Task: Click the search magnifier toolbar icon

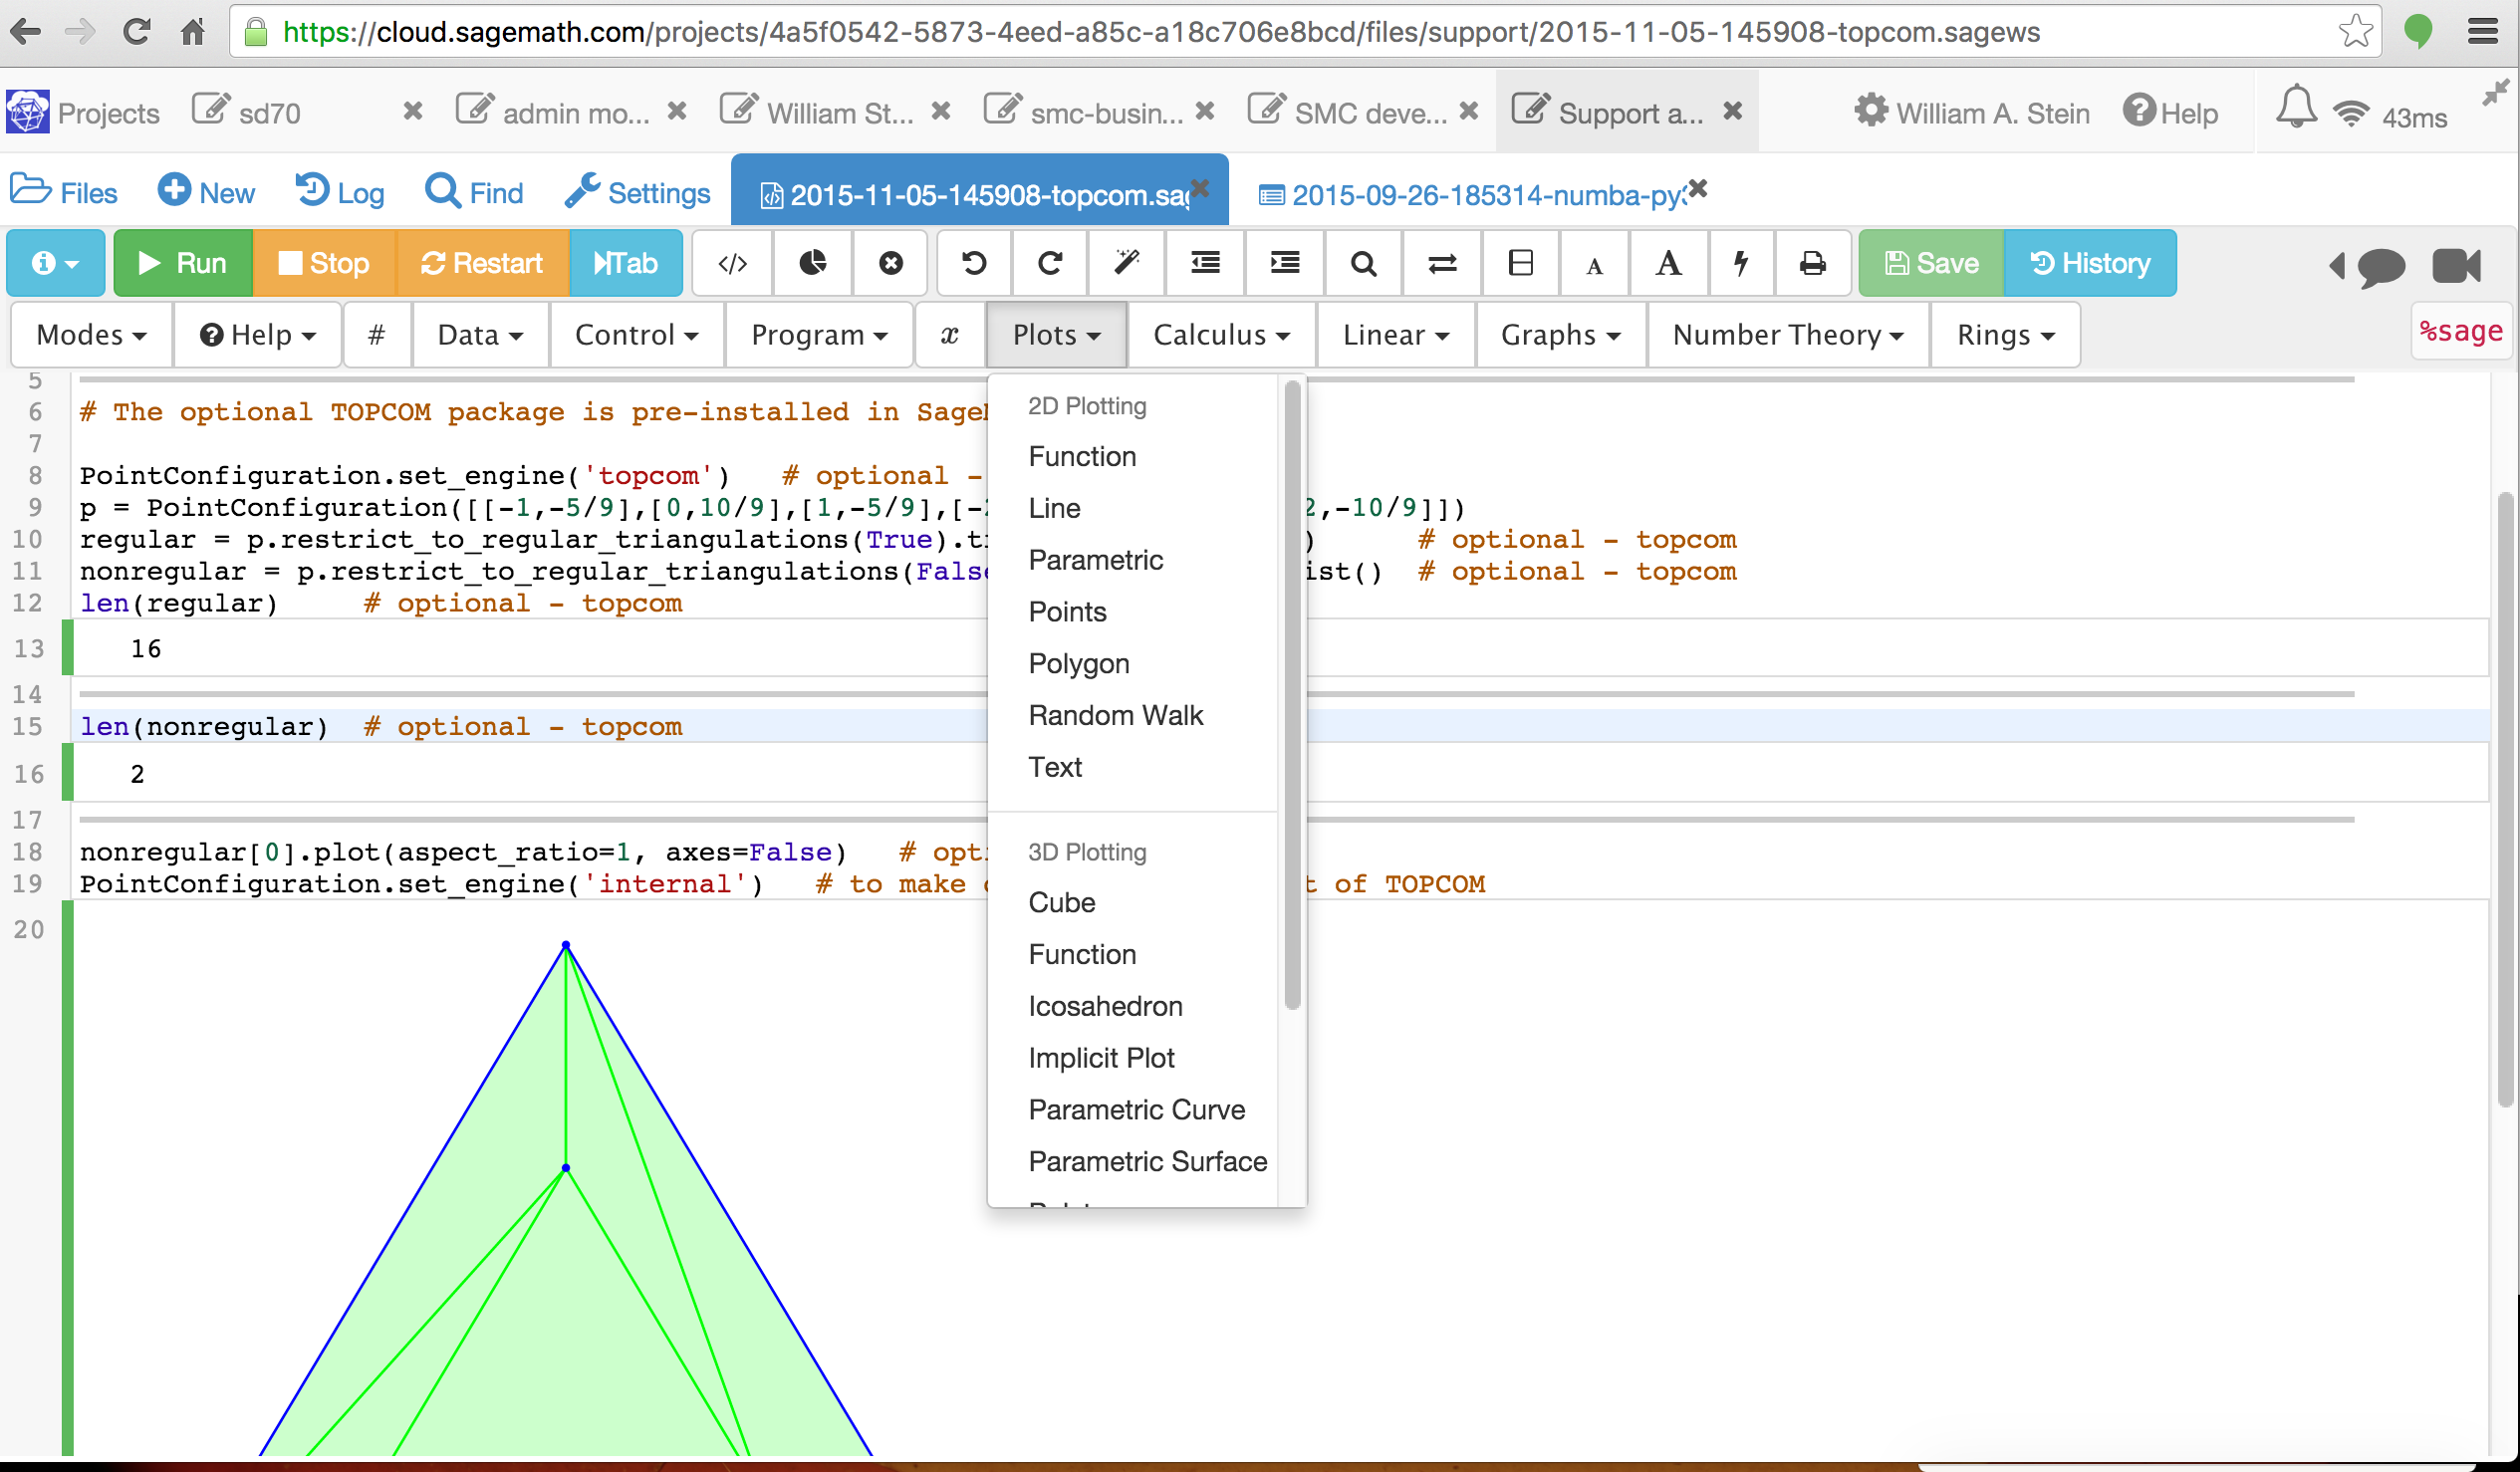Action: [1363, 263]
